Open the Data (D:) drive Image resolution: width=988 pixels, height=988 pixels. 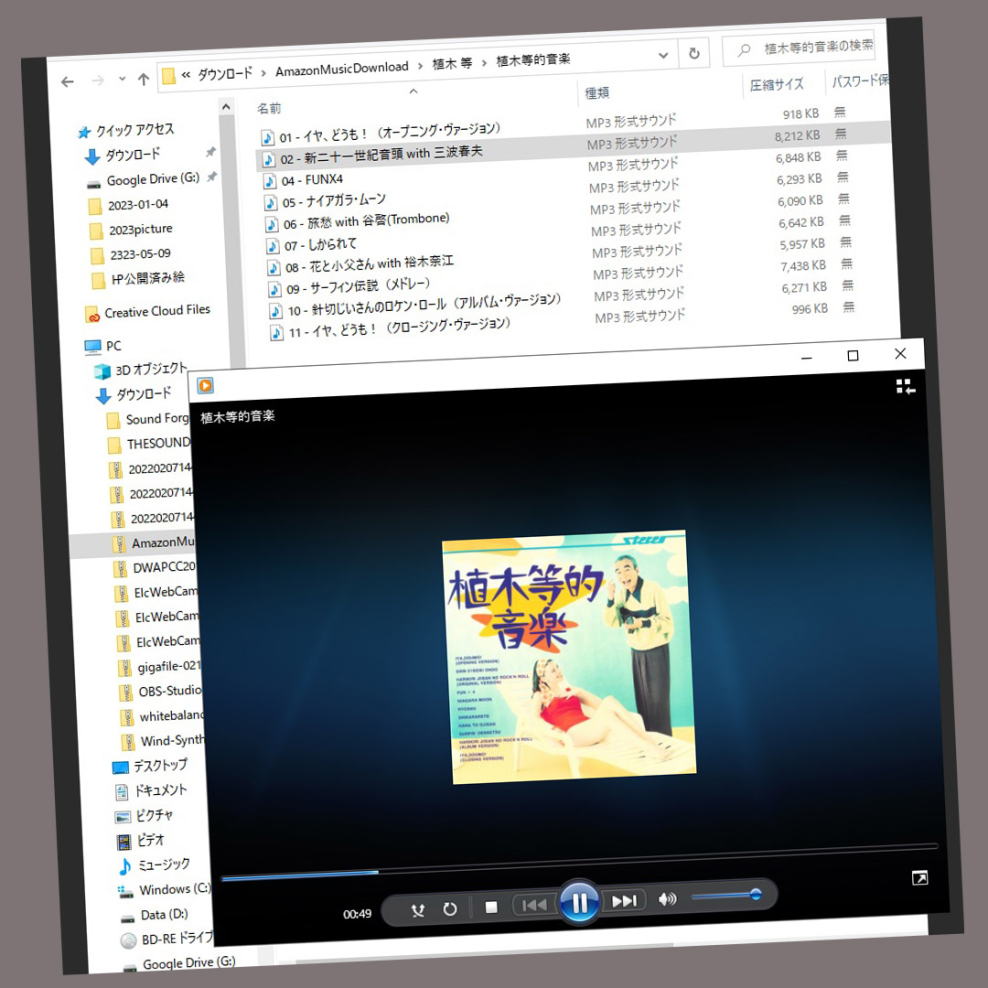pos(154,916)
